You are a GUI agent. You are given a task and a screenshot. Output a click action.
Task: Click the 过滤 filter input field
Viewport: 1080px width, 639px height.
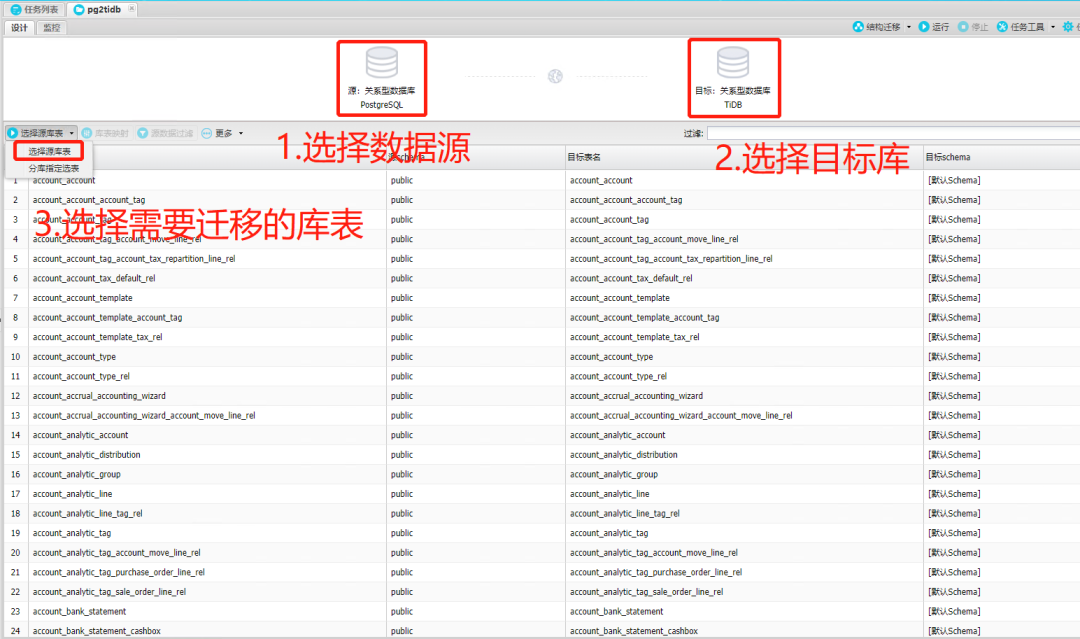click(x=893, y=133)
